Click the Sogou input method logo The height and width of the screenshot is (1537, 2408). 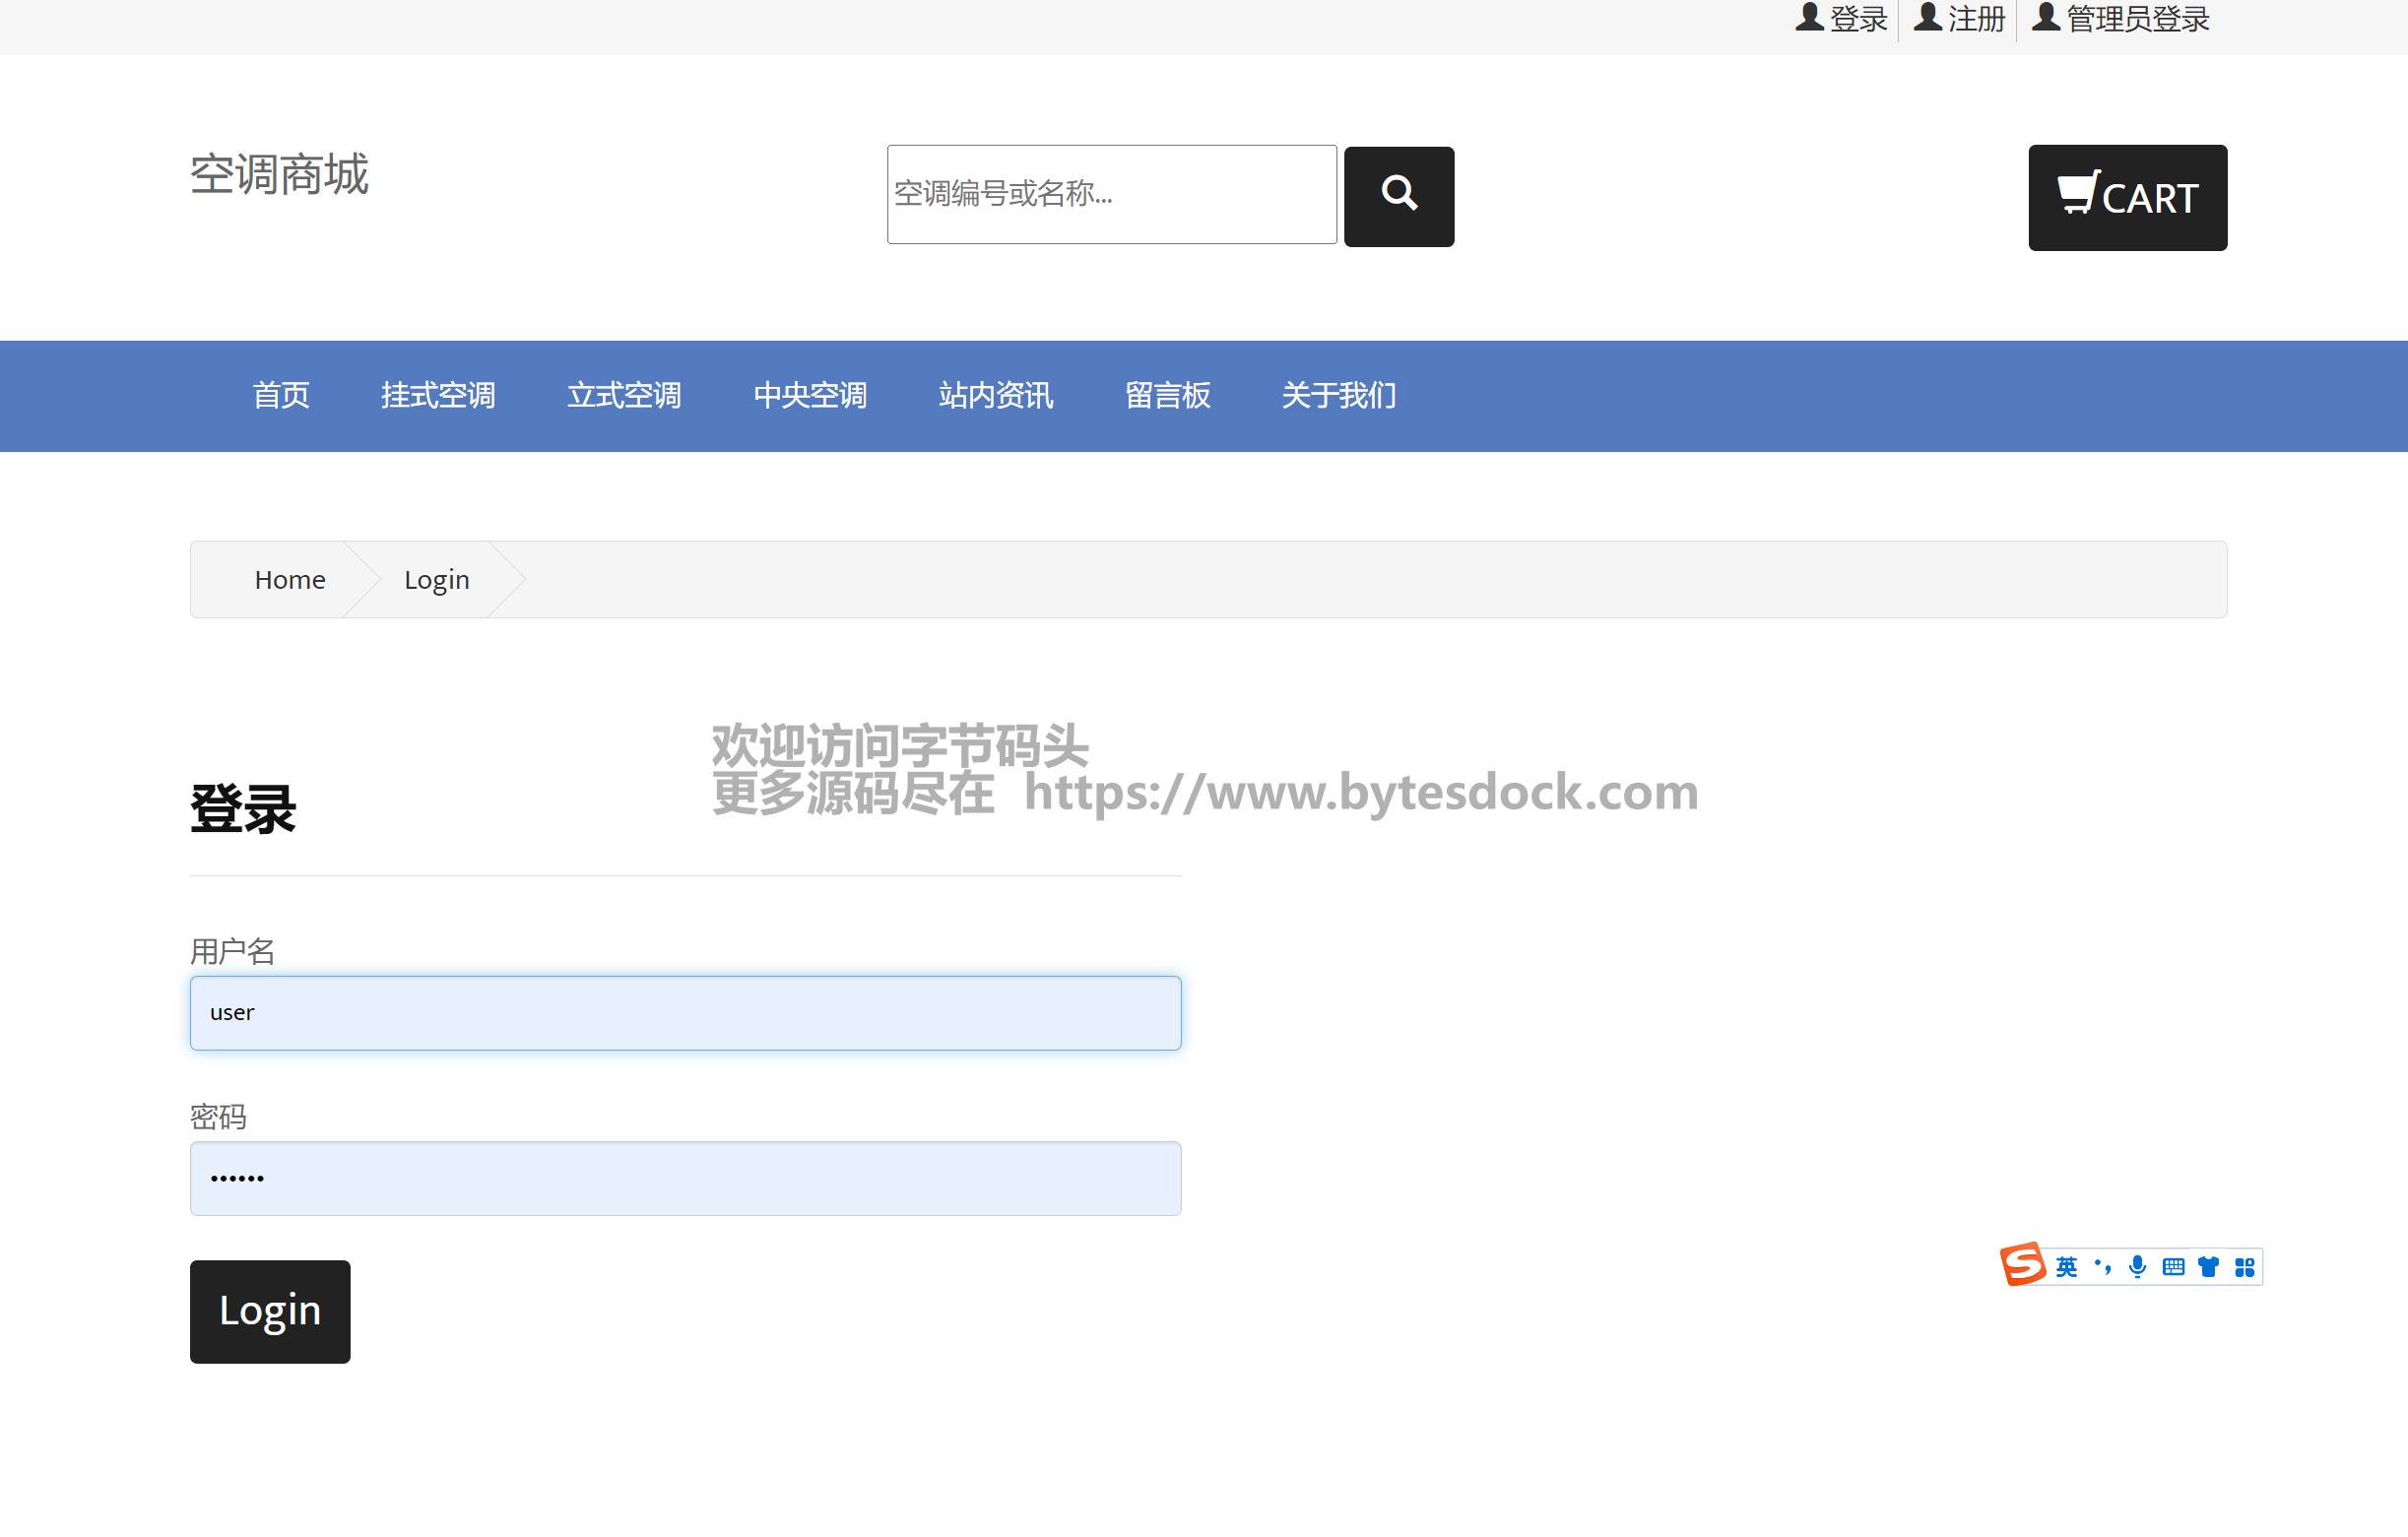[x=2022, y=1264]
